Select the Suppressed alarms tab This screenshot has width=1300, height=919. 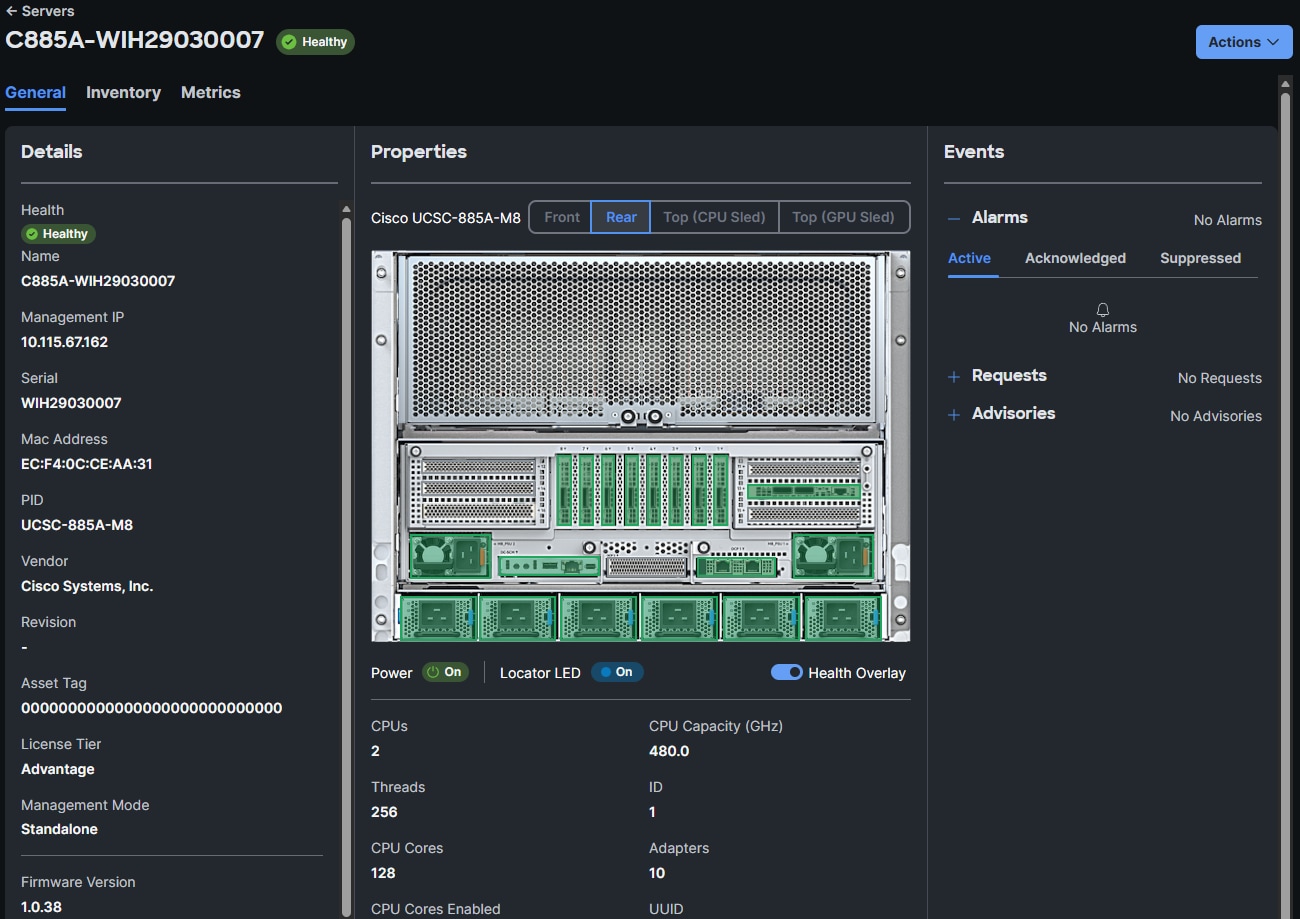point(1200,258)
